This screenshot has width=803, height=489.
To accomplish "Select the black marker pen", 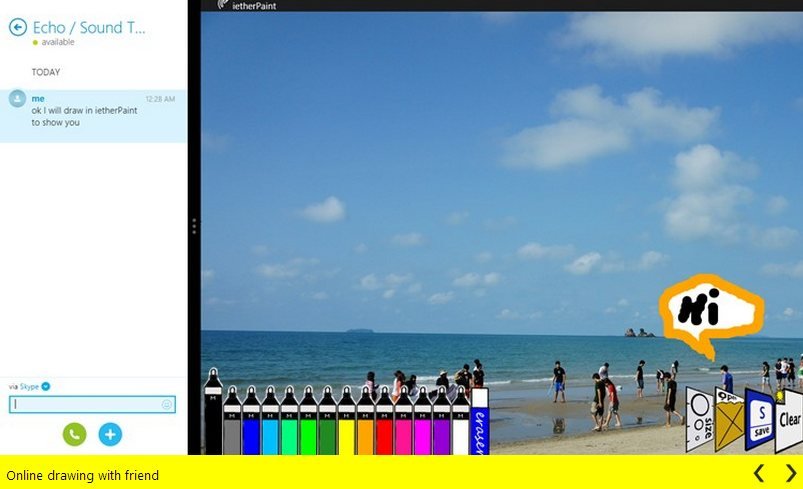I will [213, 412].
